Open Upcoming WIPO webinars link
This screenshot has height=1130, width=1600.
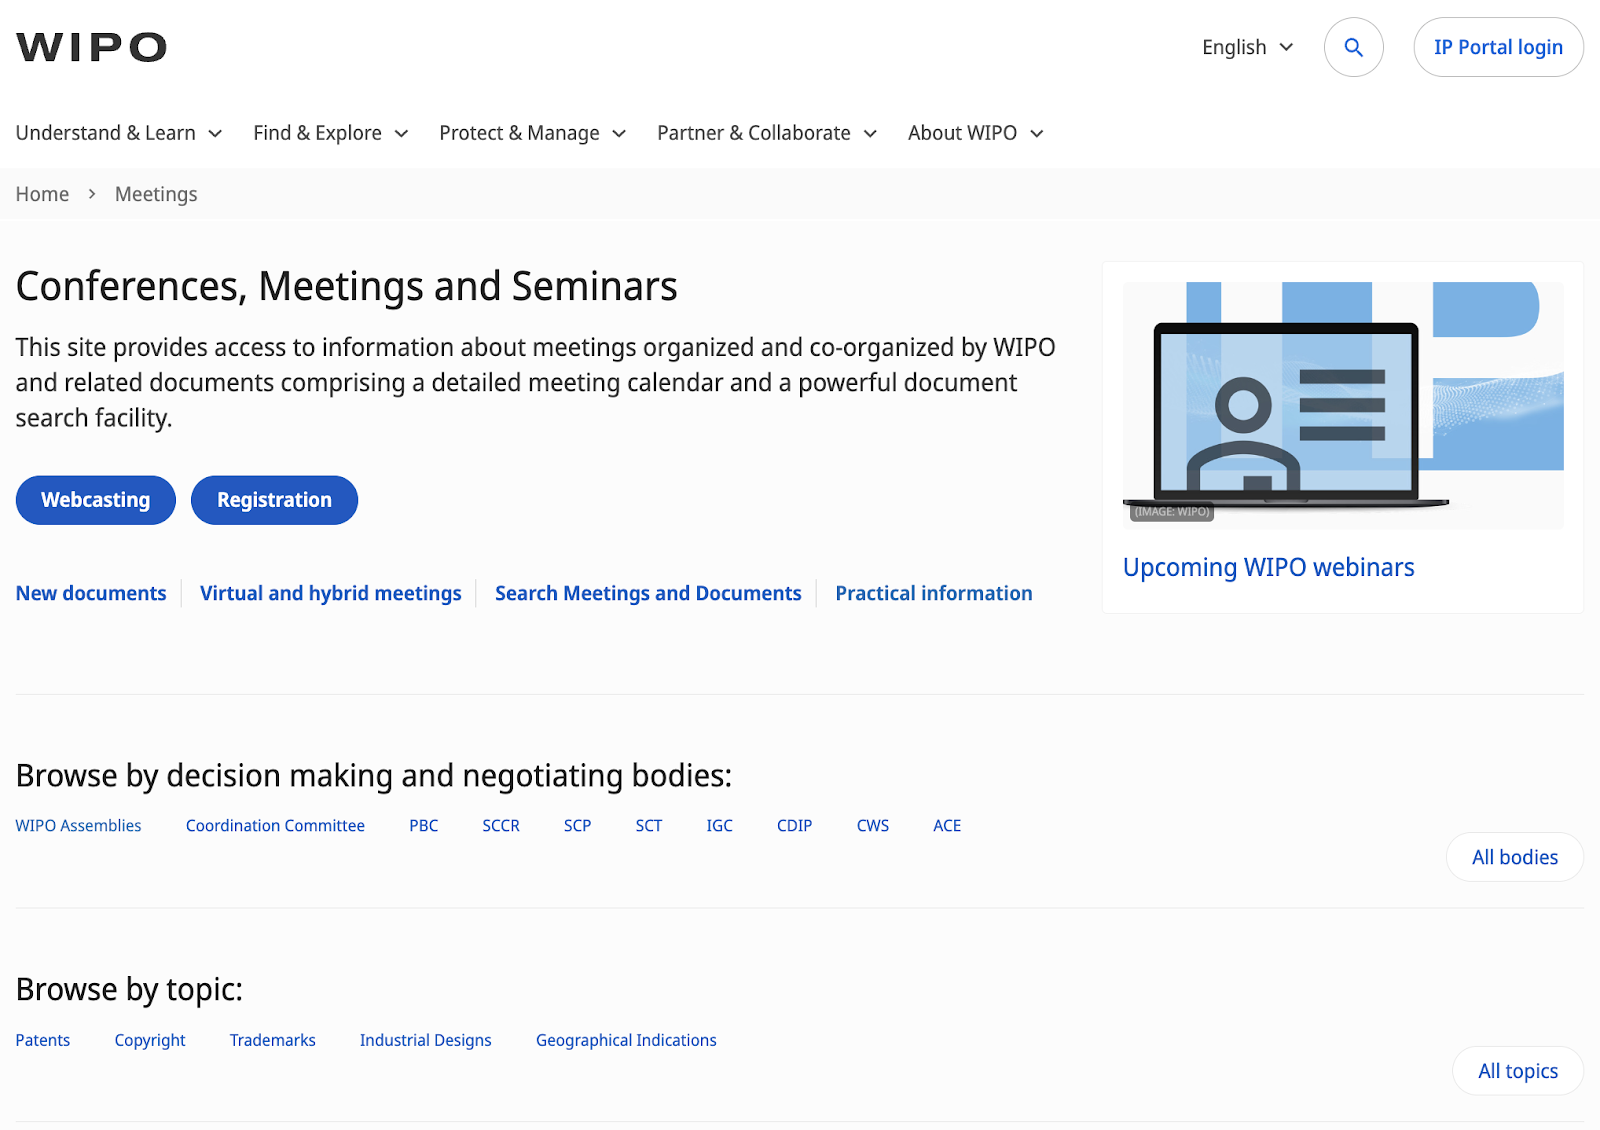coord(1268,567)
